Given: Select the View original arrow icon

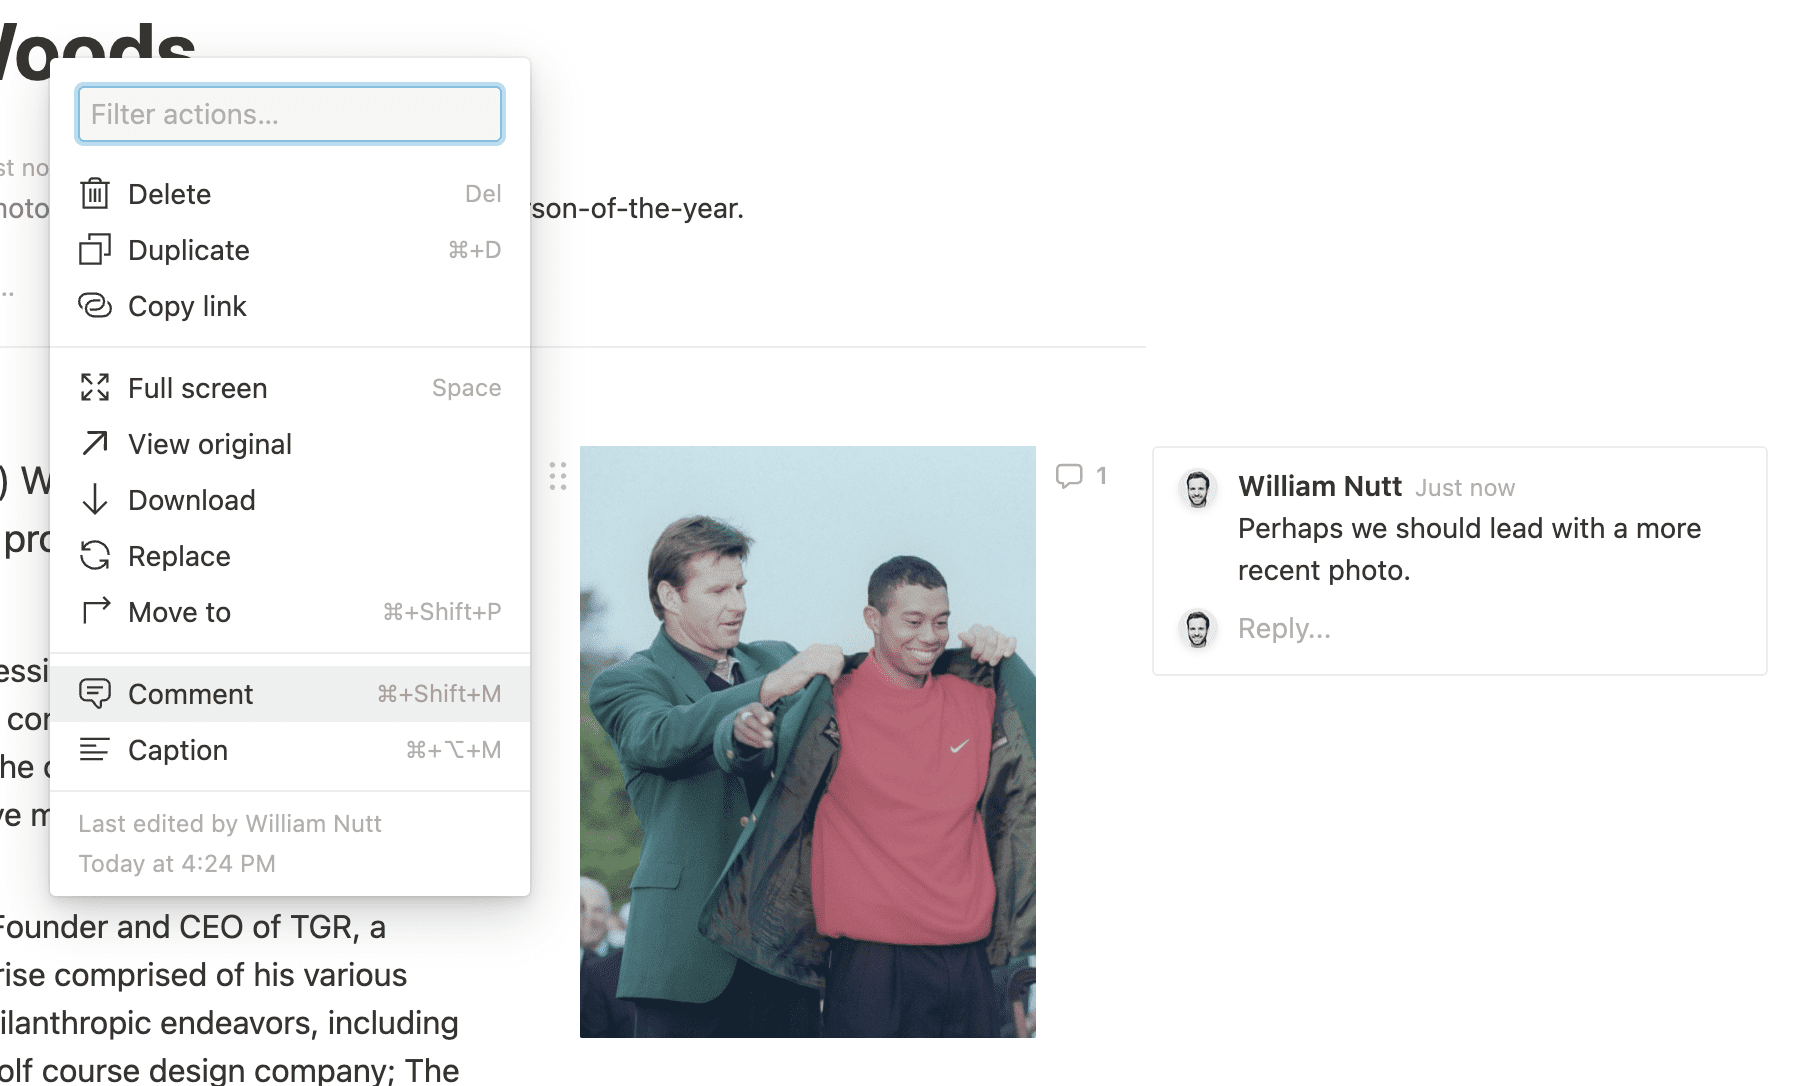Looking at the screenshot, I should click(95, 443).
